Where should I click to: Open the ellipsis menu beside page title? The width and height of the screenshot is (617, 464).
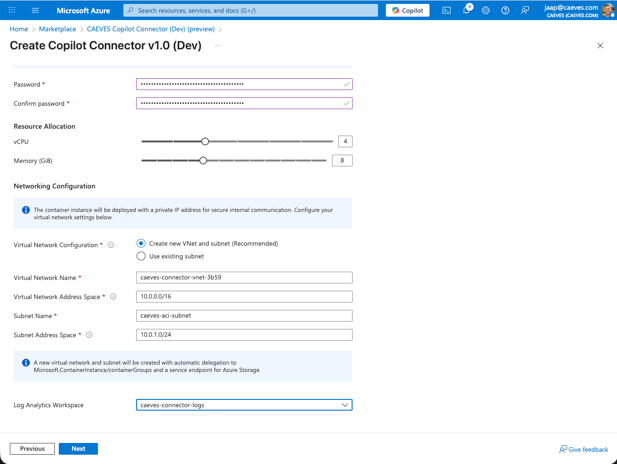tap(217, 46)
